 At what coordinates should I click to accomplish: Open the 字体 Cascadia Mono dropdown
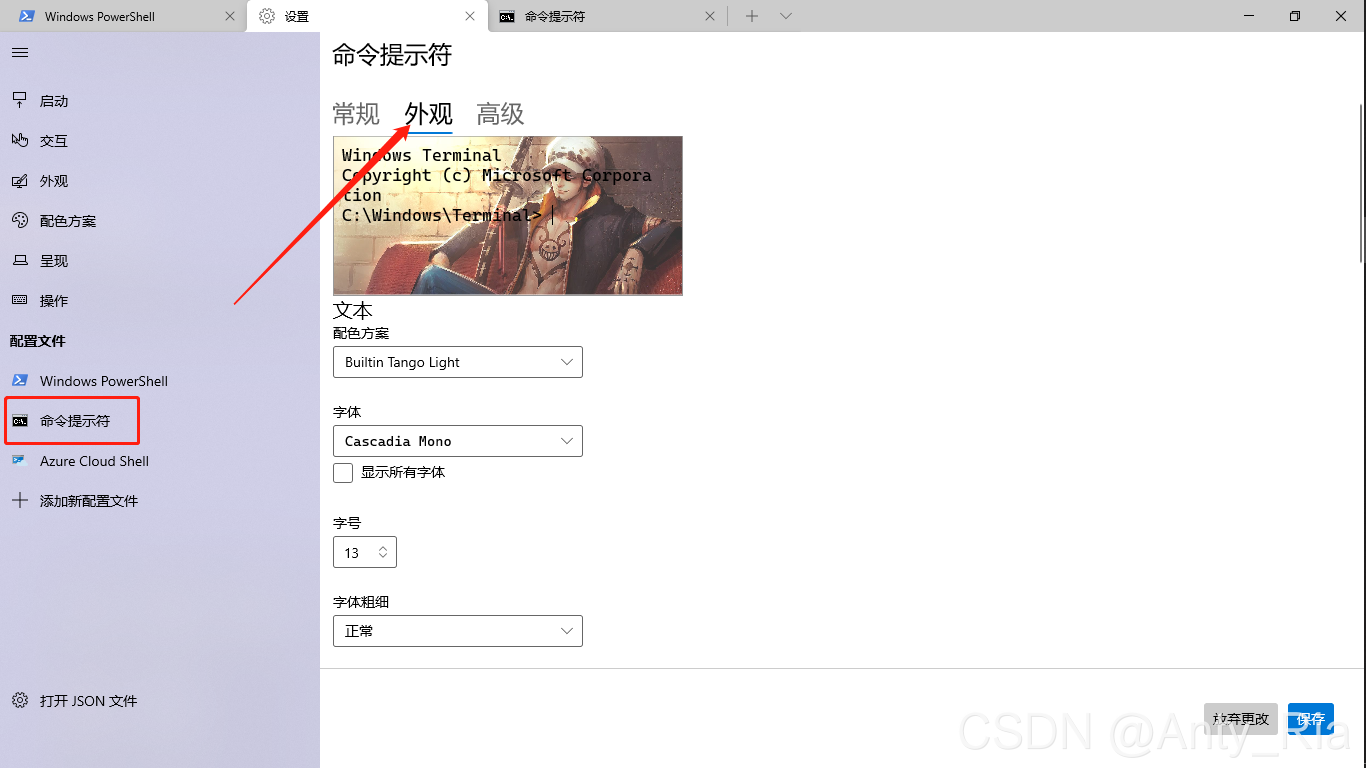(458, 441)
